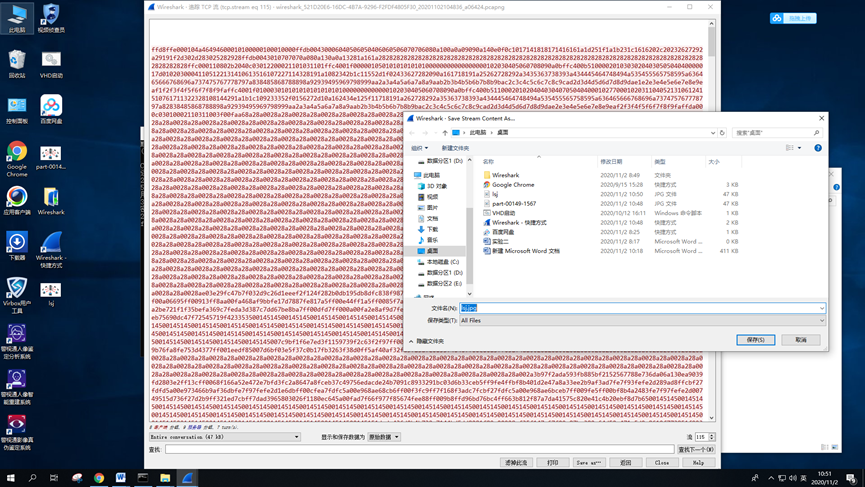Viewport: 865px width, 487px height.
Task: Click the Wireshark taskbar icon
Action: click(x=187, y=478)
